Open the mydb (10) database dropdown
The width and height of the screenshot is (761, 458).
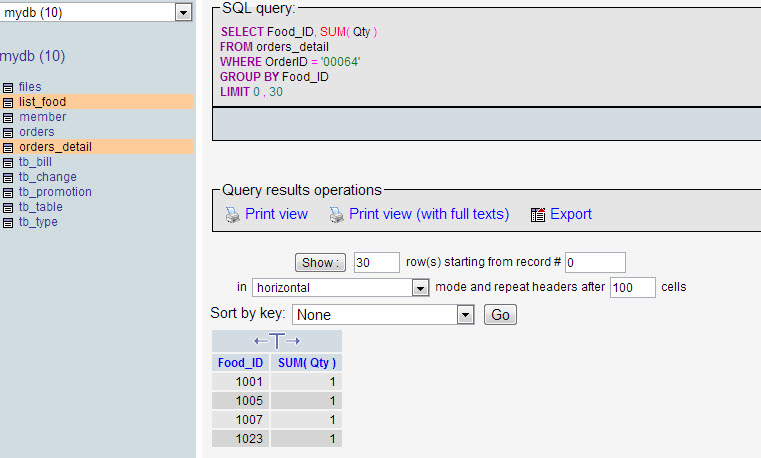[x=183, y=13]
